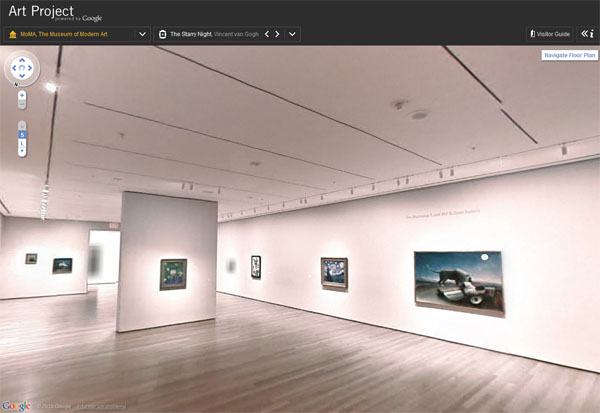Screen dimensions: 600x413
Task: Pan view up with compass arrow
Action: coord(22,60)
